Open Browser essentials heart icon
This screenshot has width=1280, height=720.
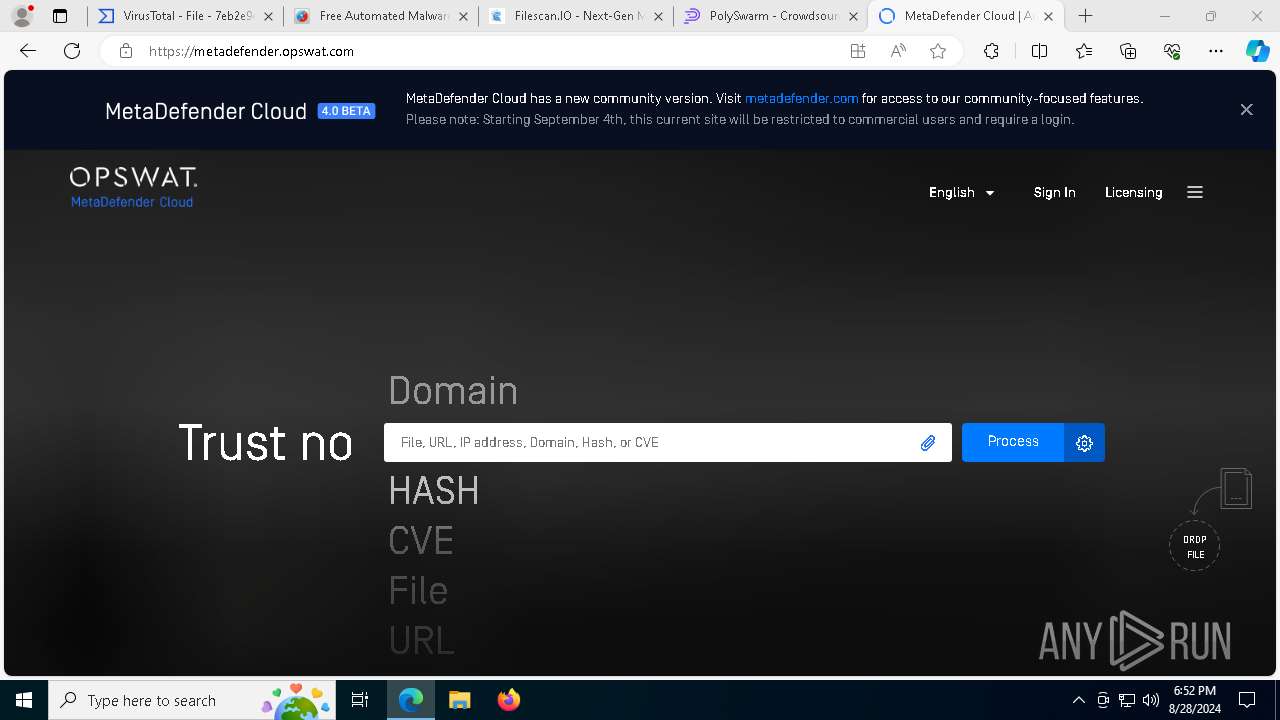click(x=1172, y=51)
